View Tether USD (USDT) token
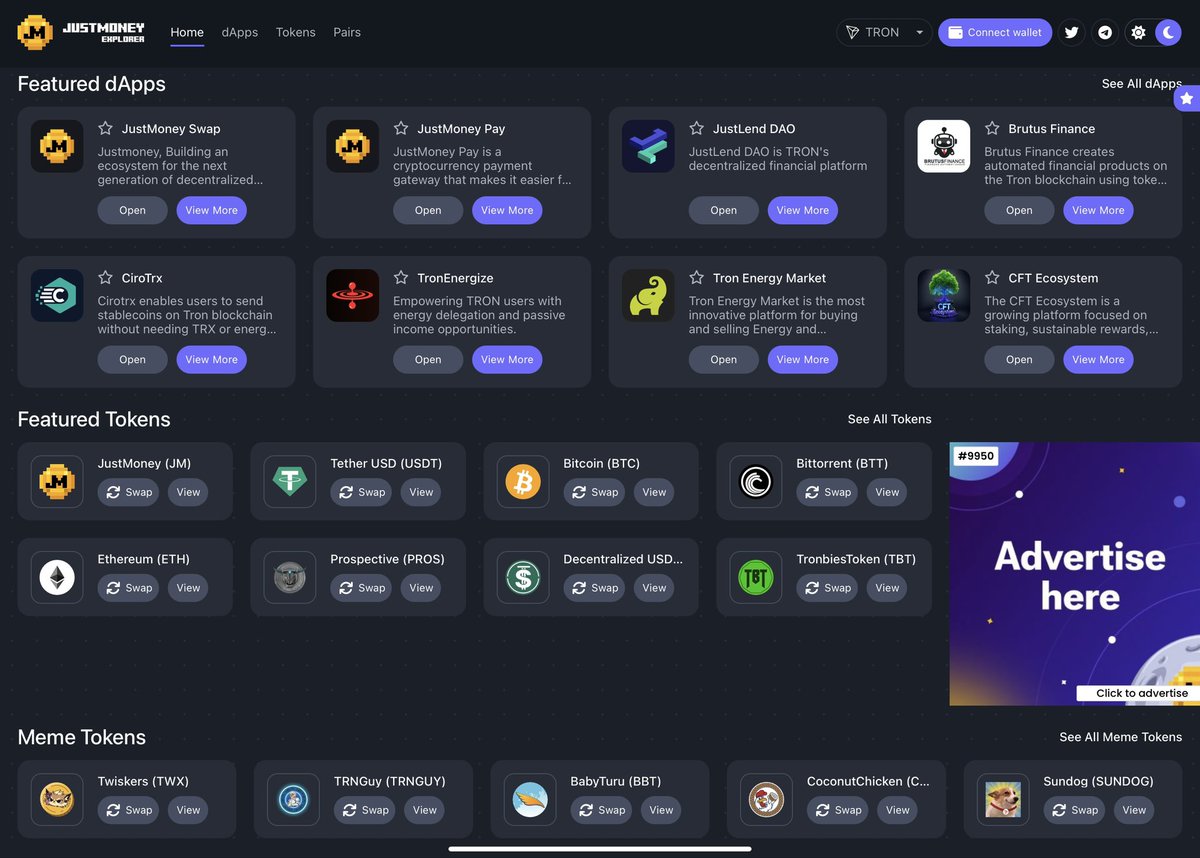Viewport: 1200px width, 858px height. coord(421,492)
